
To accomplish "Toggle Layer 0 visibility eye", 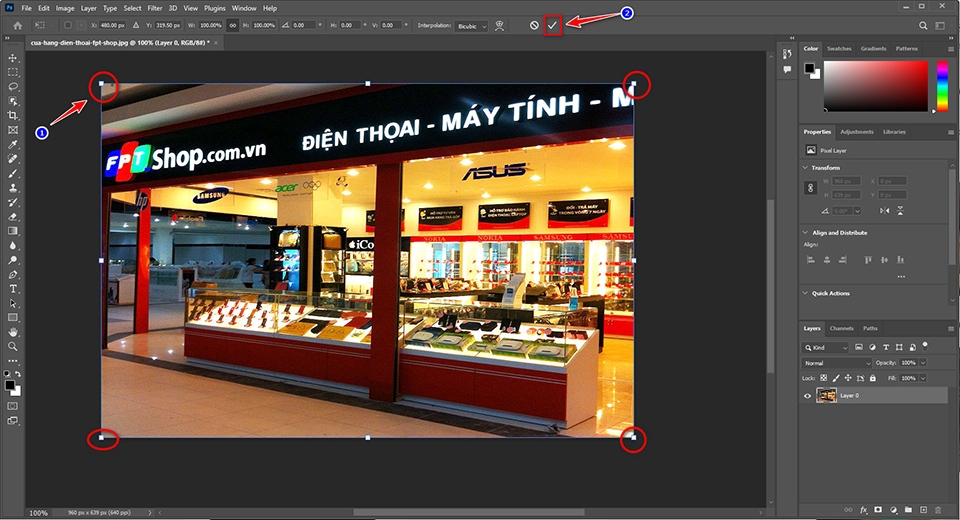I will pos(808,396).
